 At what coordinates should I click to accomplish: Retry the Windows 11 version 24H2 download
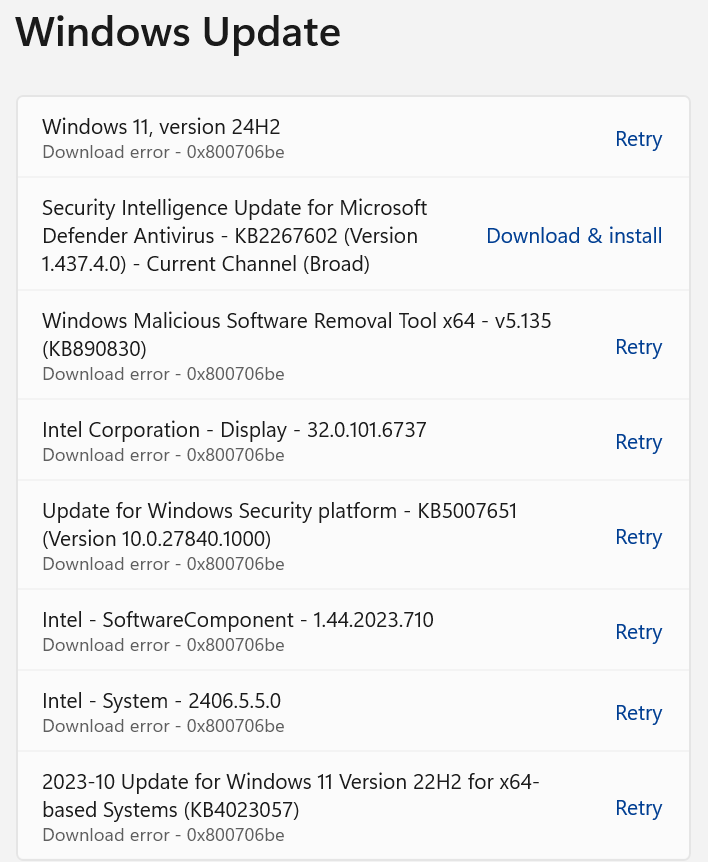point(638,139)
